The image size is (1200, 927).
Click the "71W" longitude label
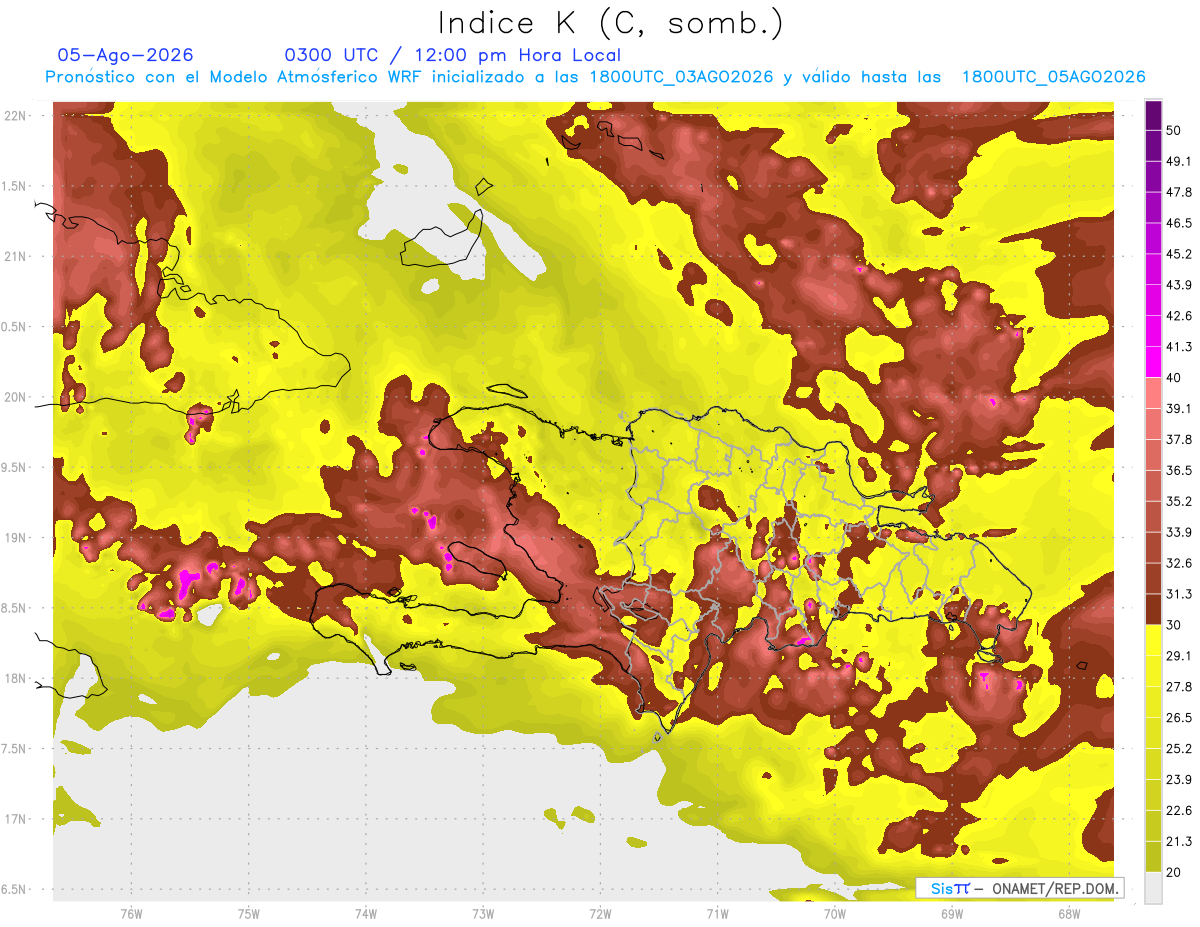717,913
